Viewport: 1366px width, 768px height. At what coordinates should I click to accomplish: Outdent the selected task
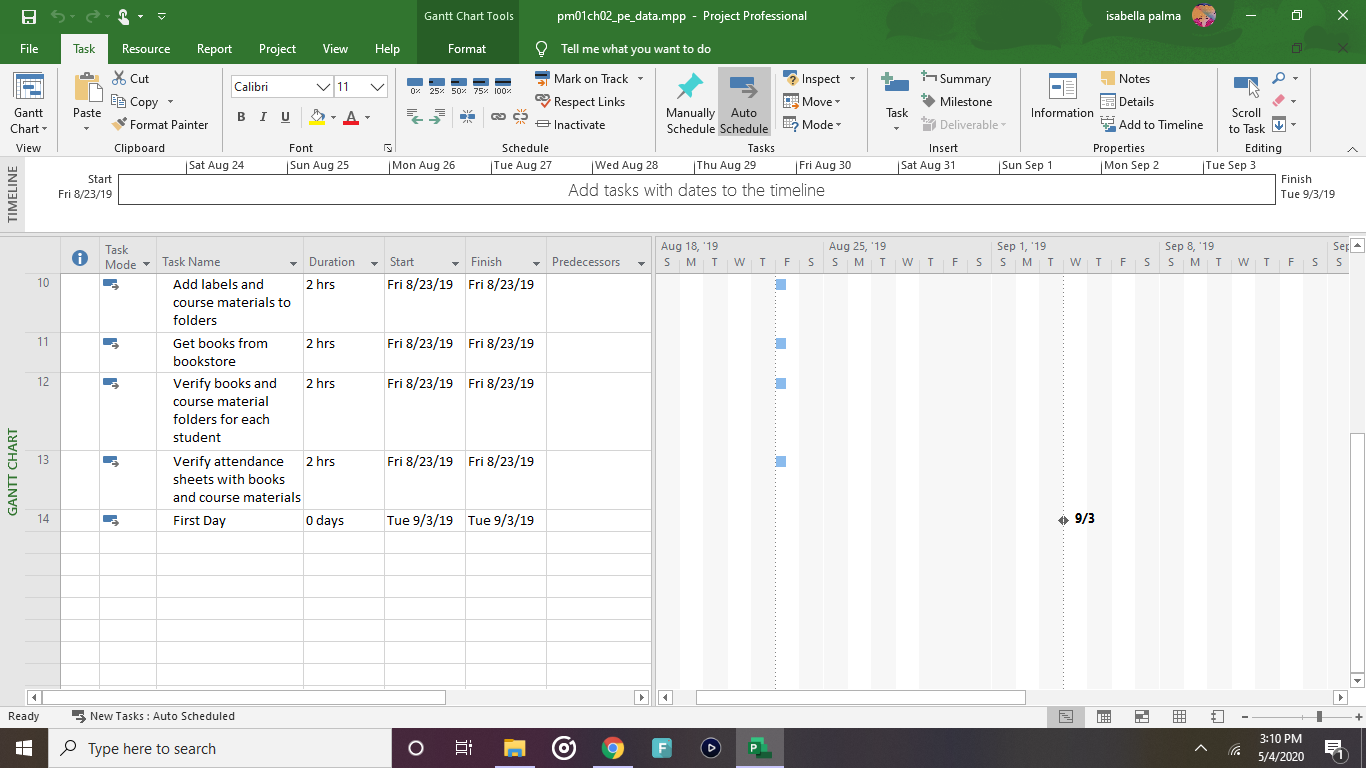coord(415,117)
